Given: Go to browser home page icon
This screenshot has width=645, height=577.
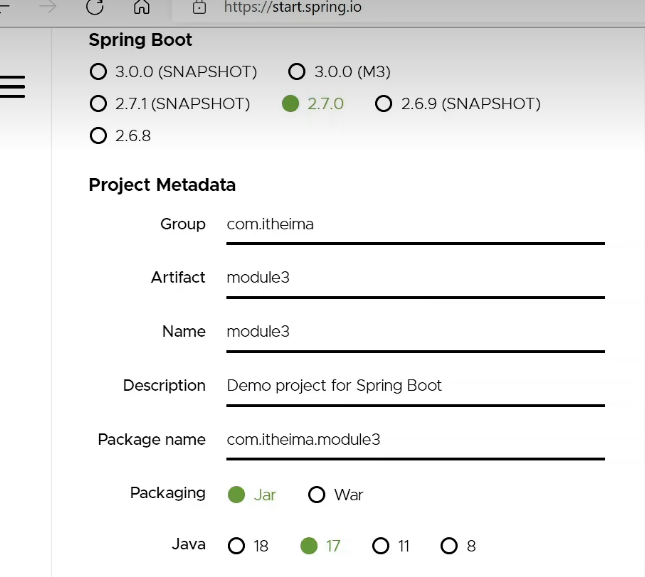Looking at the screenshot, I should point(142,7).
